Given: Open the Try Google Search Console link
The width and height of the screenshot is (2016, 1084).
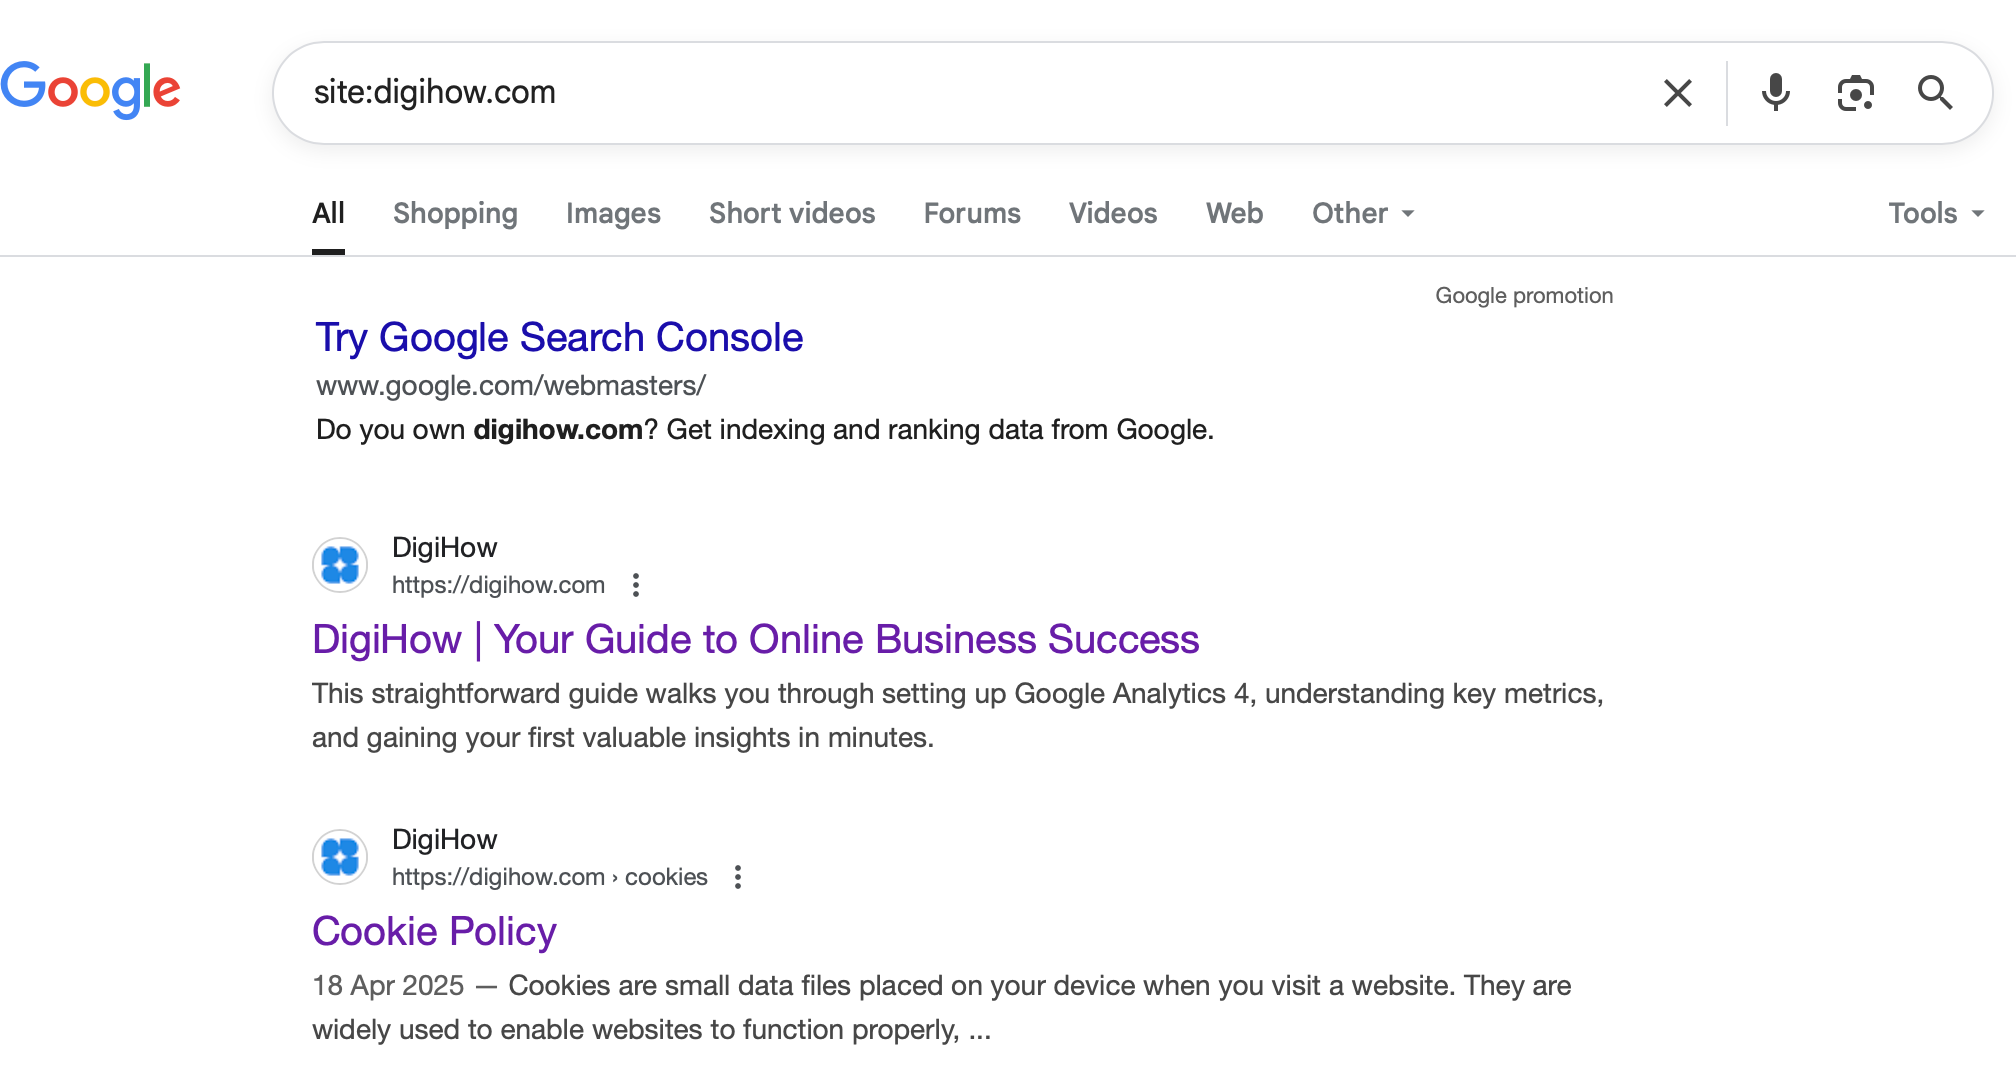Looking at the screenshot, I should (558, 337).
